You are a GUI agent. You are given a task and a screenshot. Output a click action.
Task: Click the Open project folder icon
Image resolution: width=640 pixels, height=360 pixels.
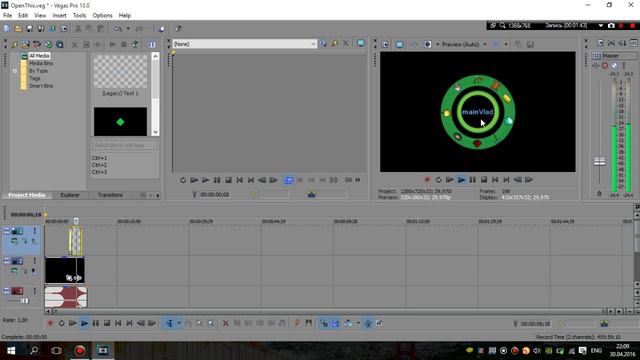[x=18, y=29]
